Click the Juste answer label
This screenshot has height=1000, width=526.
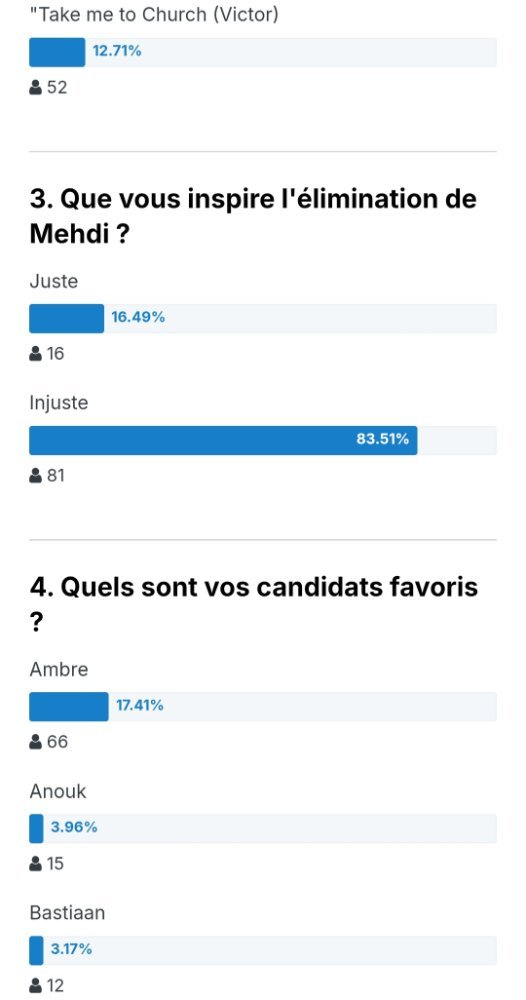[54, 281]
